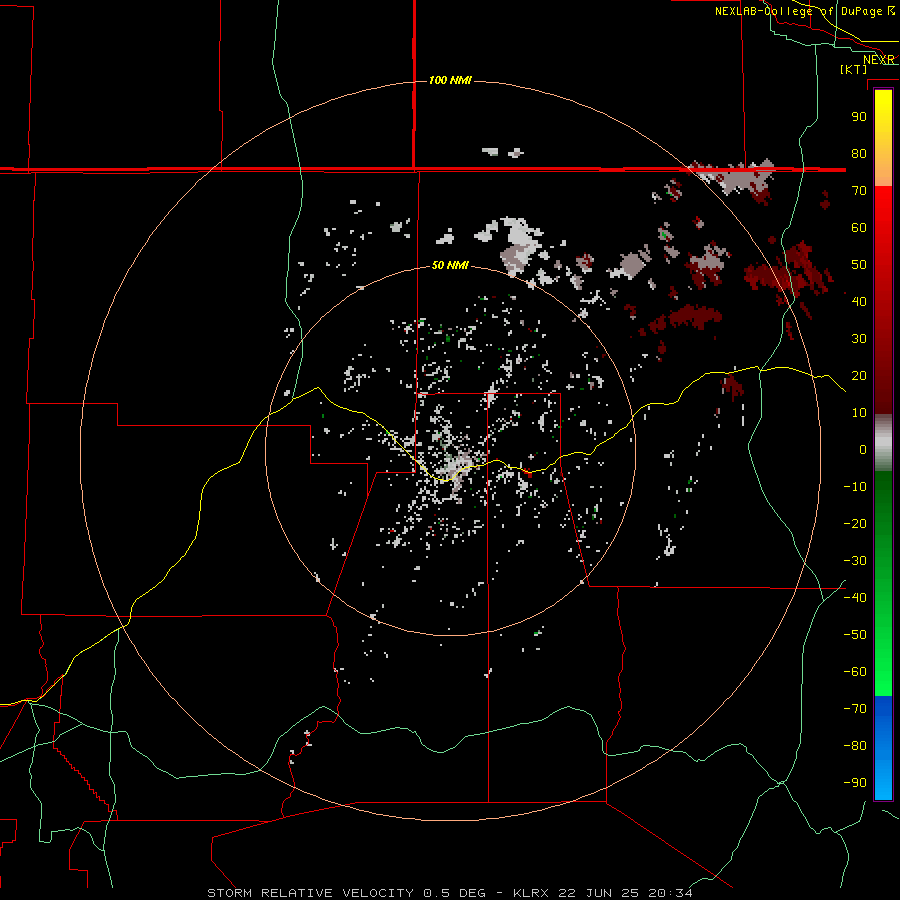Click the 90 knot label on the scale
Viewport: 900px width, 900px height.
(x=859, y=117)
